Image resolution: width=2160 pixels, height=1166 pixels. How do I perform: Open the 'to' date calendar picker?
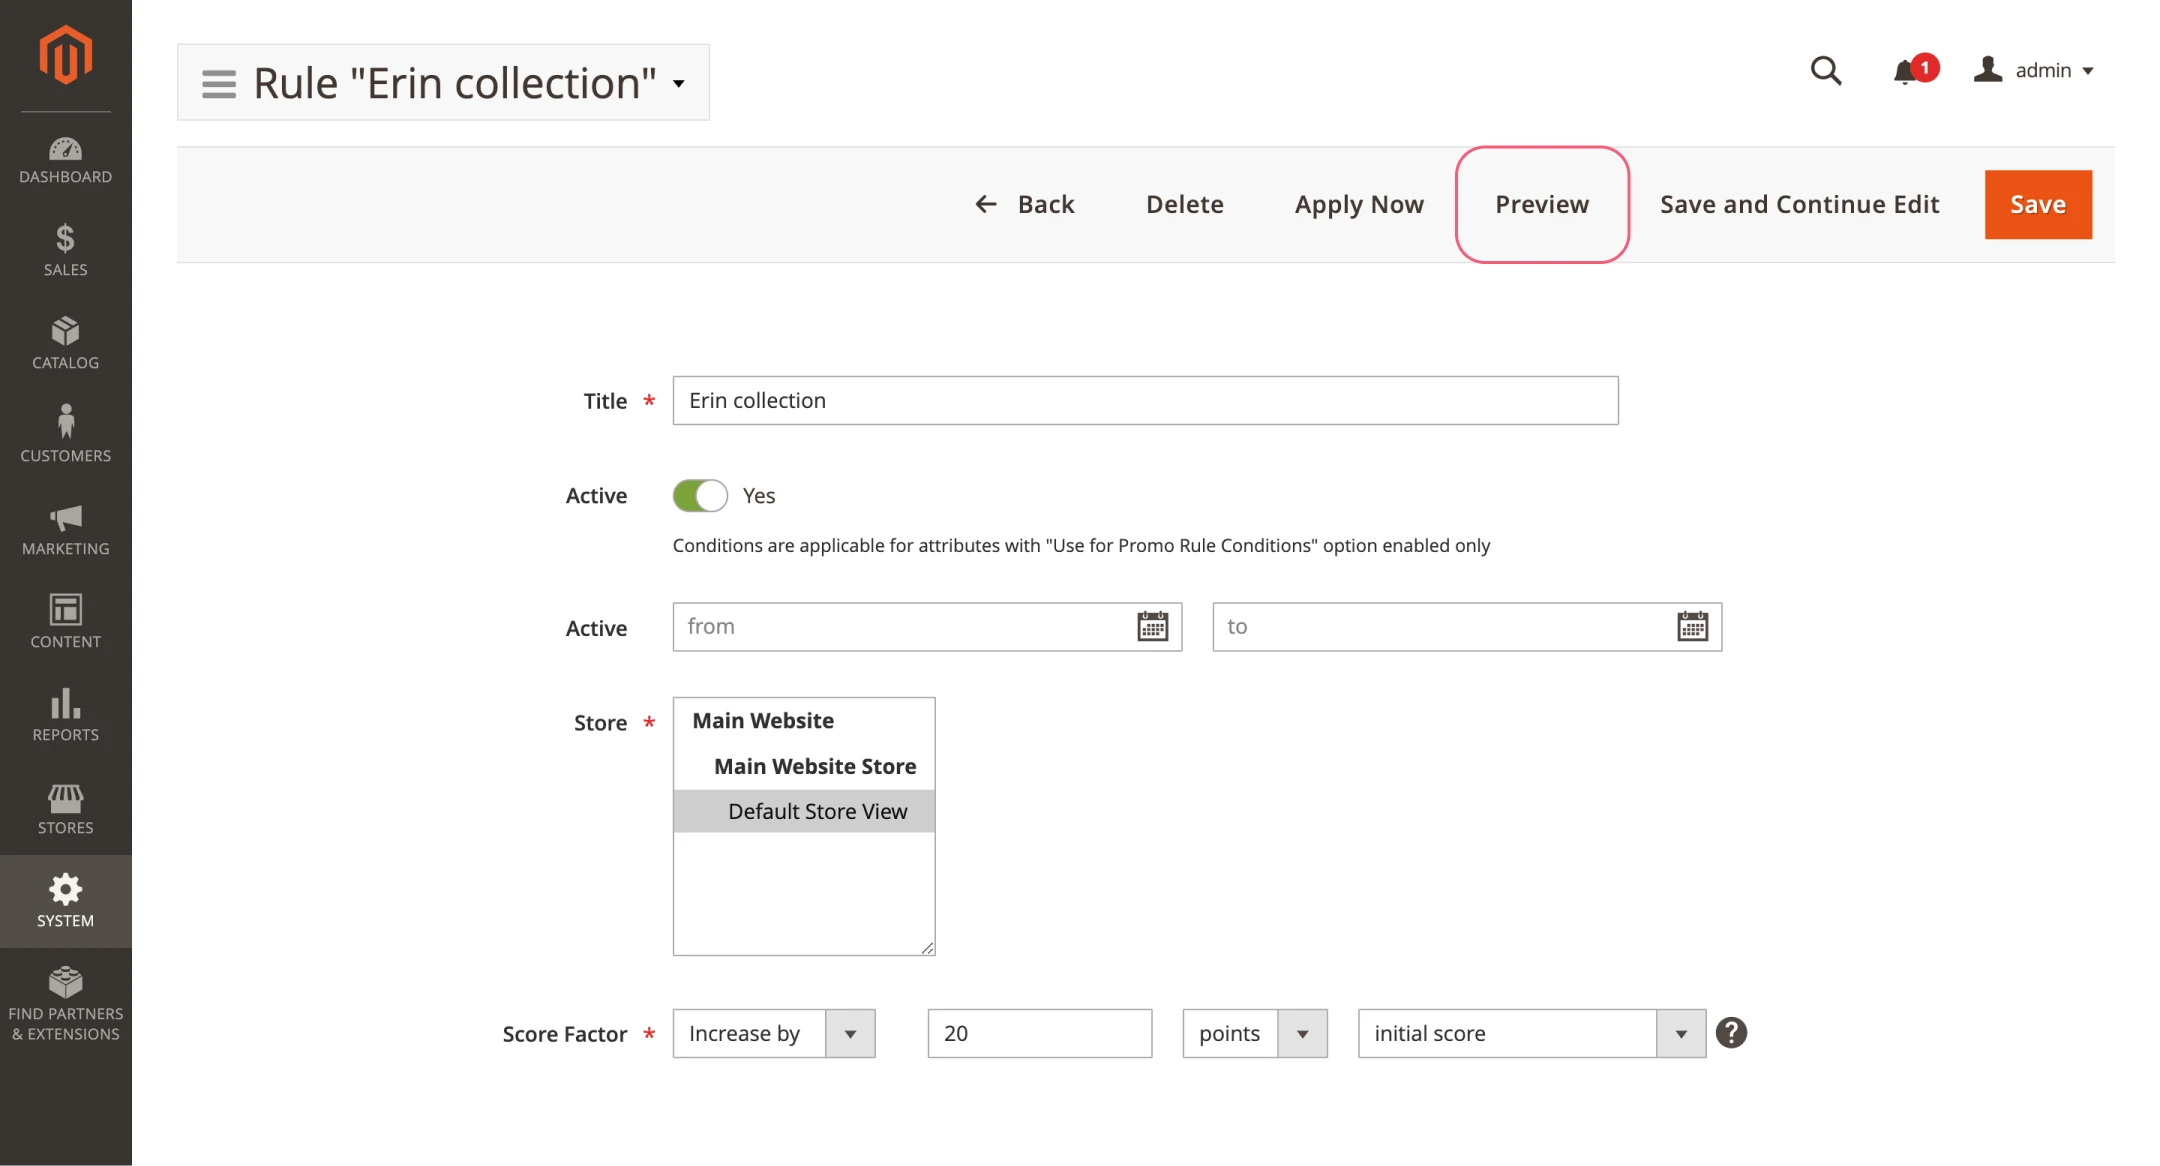[1692, 627]
